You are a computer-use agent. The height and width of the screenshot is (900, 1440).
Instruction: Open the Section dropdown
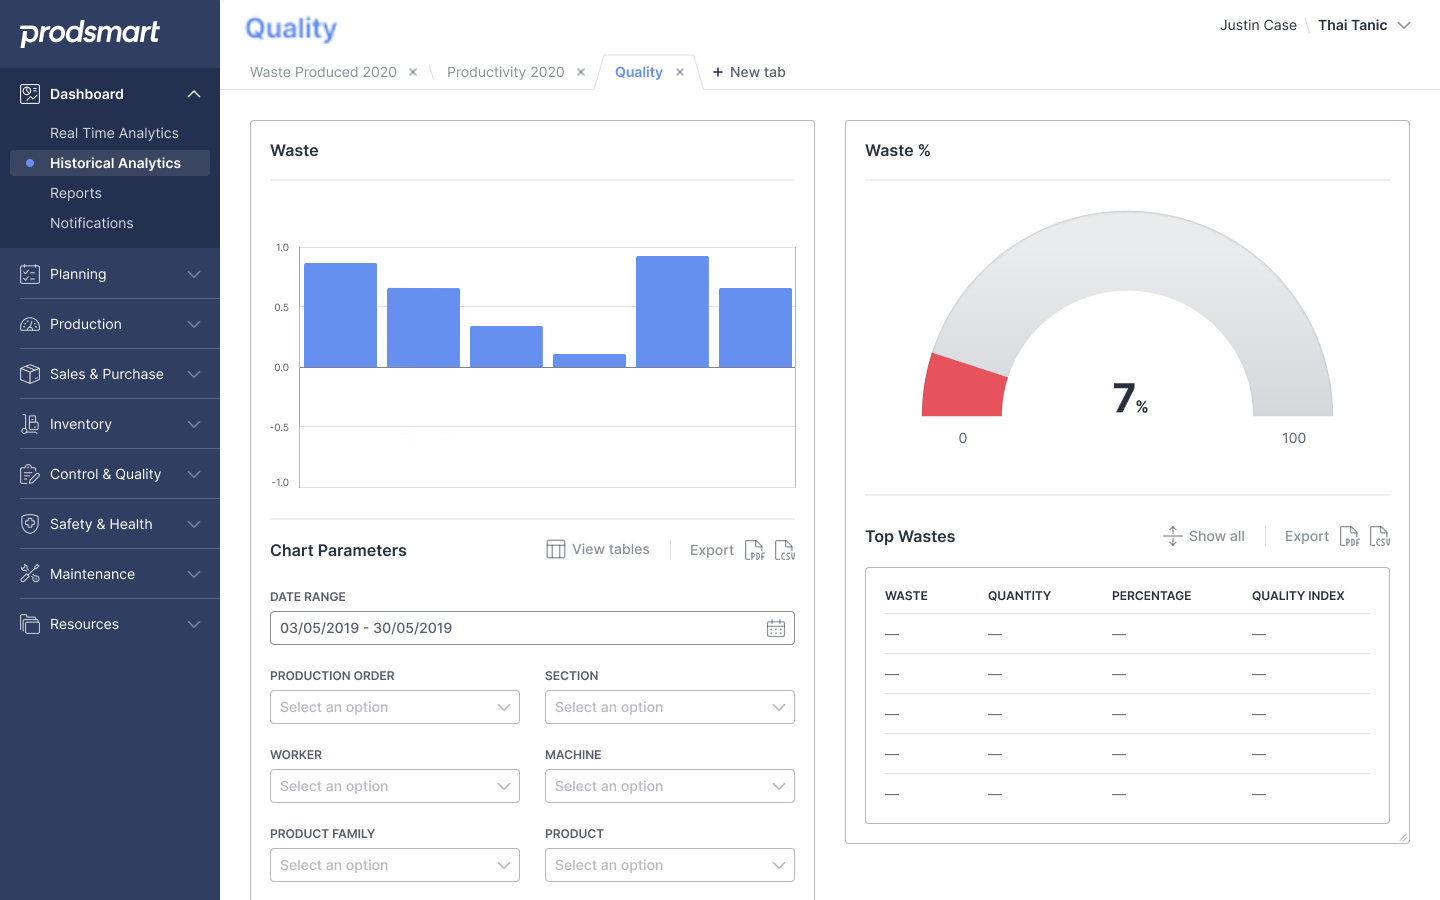coord(670,707)
